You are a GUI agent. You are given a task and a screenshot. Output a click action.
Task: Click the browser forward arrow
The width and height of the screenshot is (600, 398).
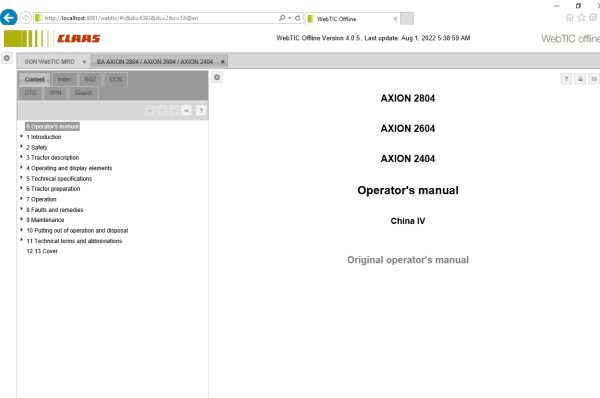[25, 18]
